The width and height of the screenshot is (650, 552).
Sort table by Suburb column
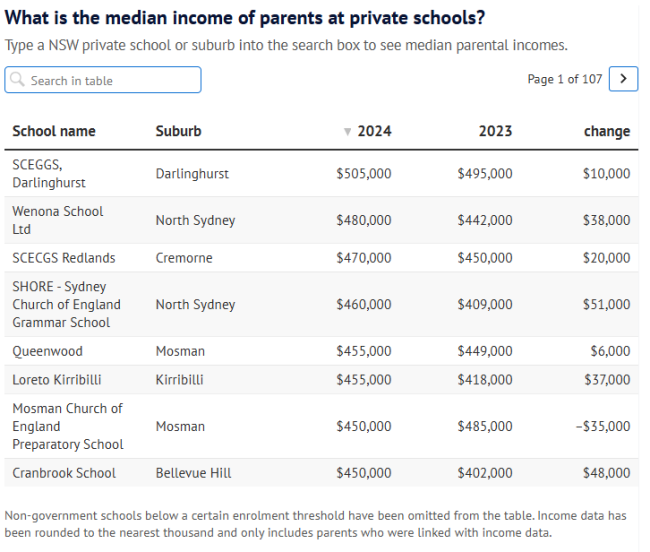pyautogui.click(x=178, y=131)
